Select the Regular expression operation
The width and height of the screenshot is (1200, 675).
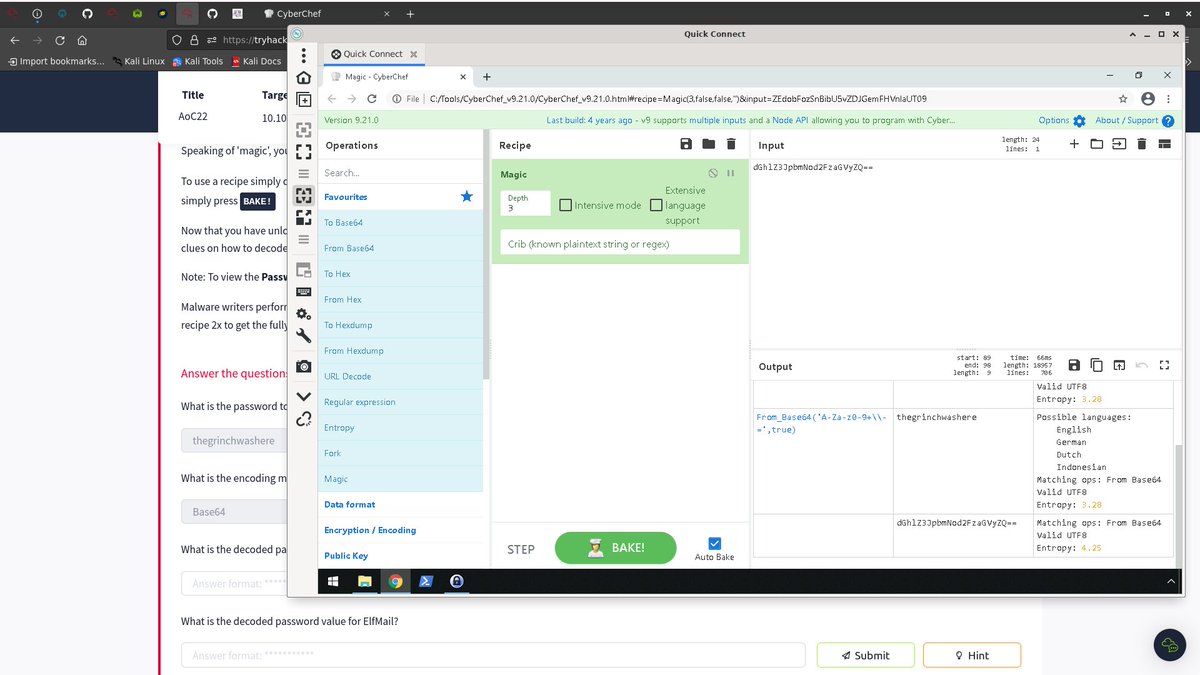tap(400, 402)
